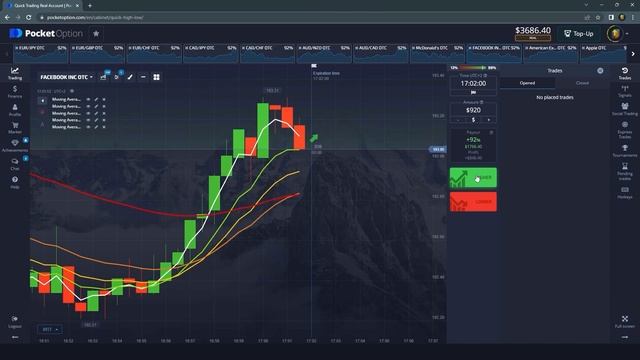This screenshot has height=360, width=640.
Task: Open Social Trading
Action: point(624,109)
